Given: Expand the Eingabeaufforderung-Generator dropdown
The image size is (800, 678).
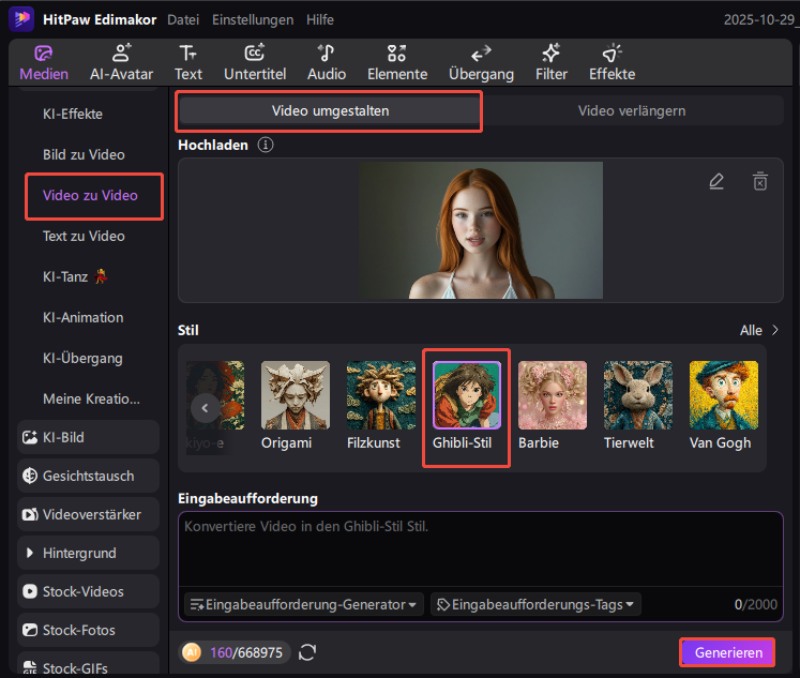Looking at the screenshot, I should point(303,605).
